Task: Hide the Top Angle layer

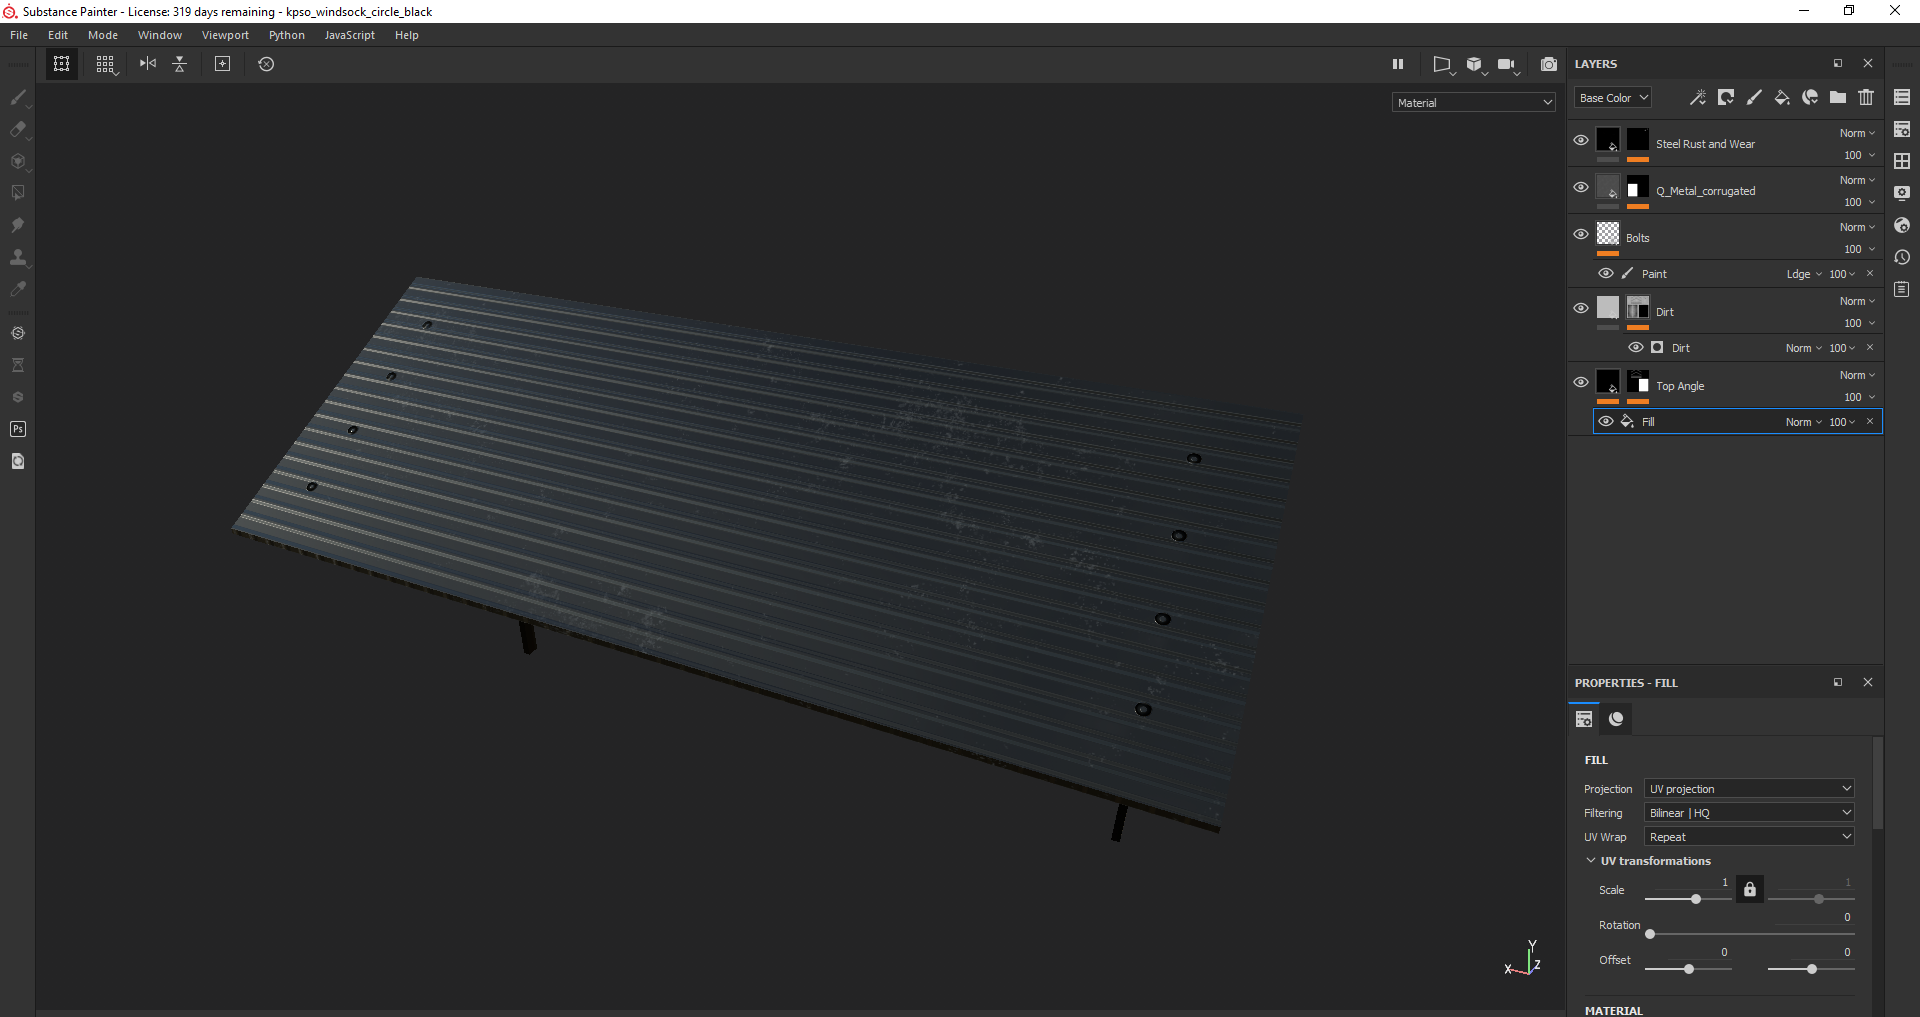Action: click(x=1581, y=383)
